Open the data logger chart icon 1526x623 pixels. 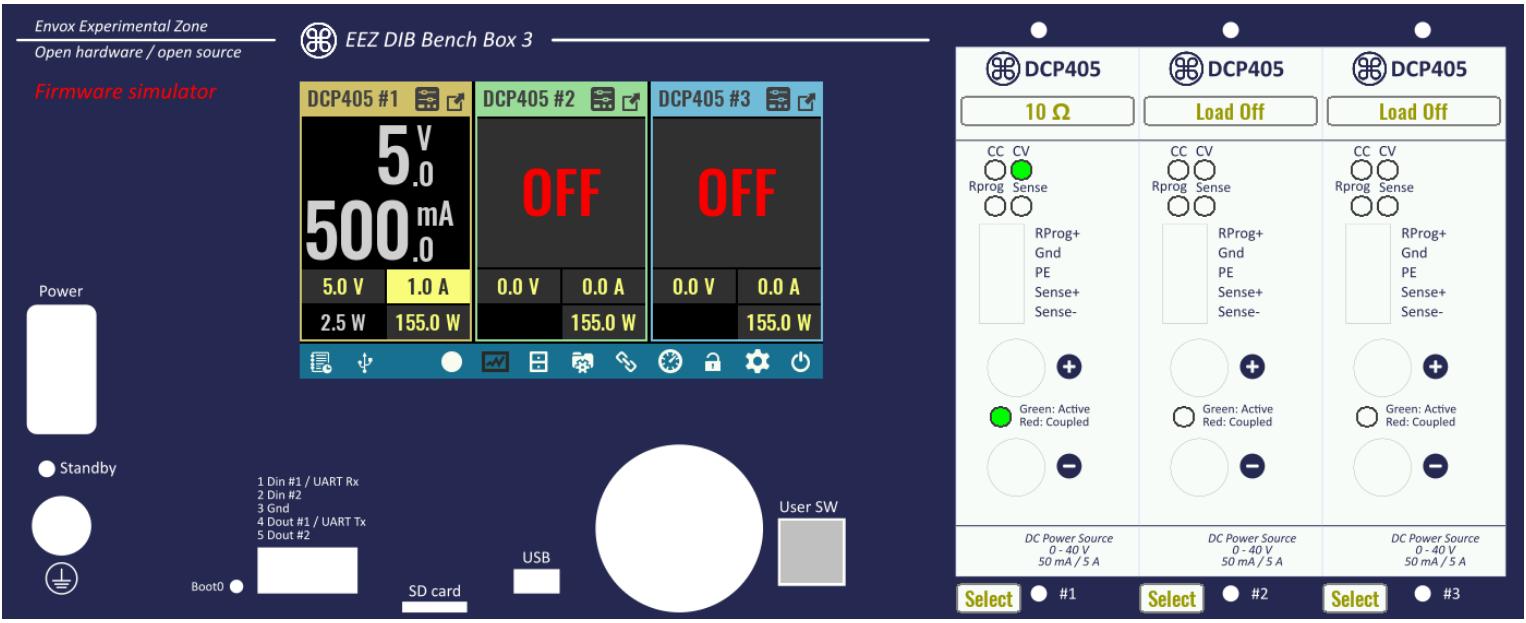click(495, 362)
